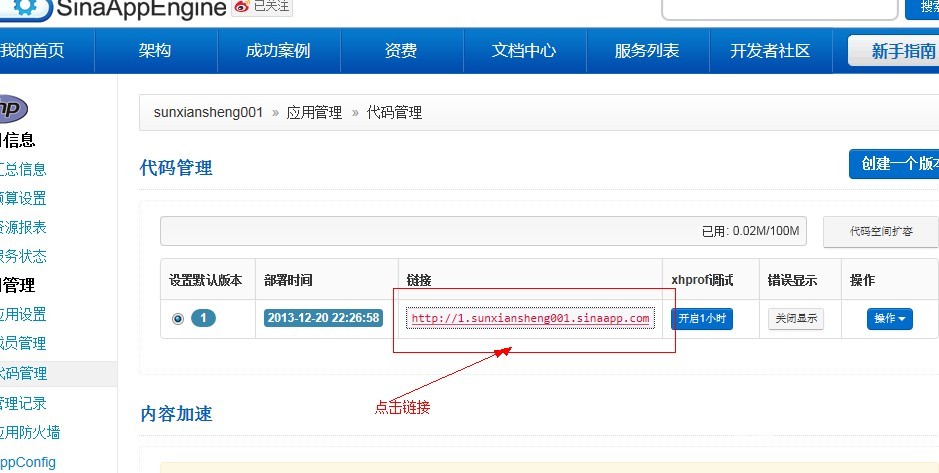Click the blue search button
This screenshot has height=473, width=939.
(x=922, y=8)
